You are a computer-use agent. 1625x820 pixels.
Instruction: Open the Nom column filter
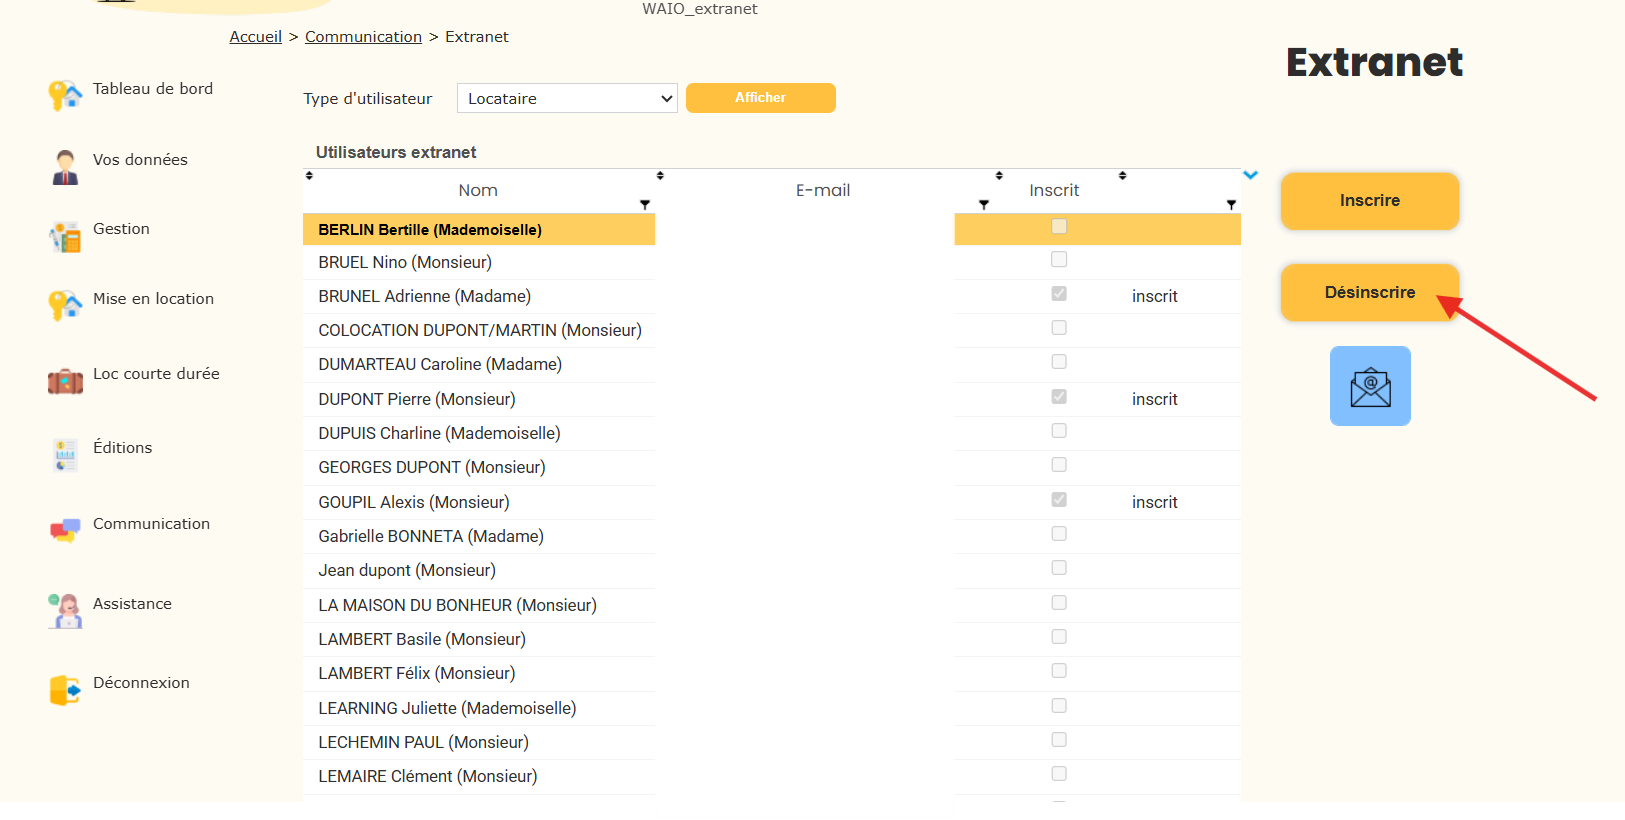pos(645,205)
